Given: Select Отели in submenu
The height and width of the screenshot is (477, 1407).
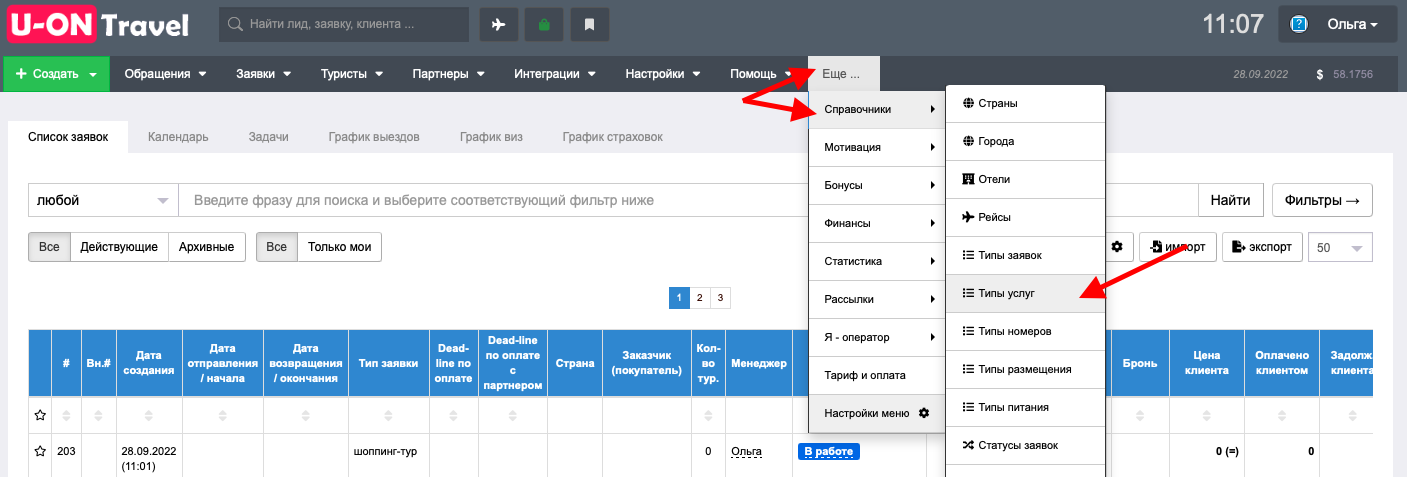Looking at the screenshot, I should pos(1025,180).
